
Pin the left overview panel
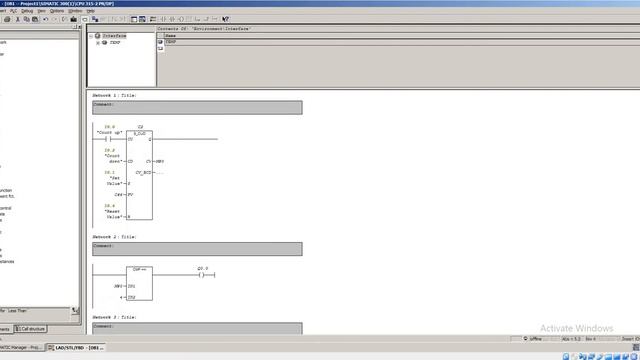click(x=75, y=27)
